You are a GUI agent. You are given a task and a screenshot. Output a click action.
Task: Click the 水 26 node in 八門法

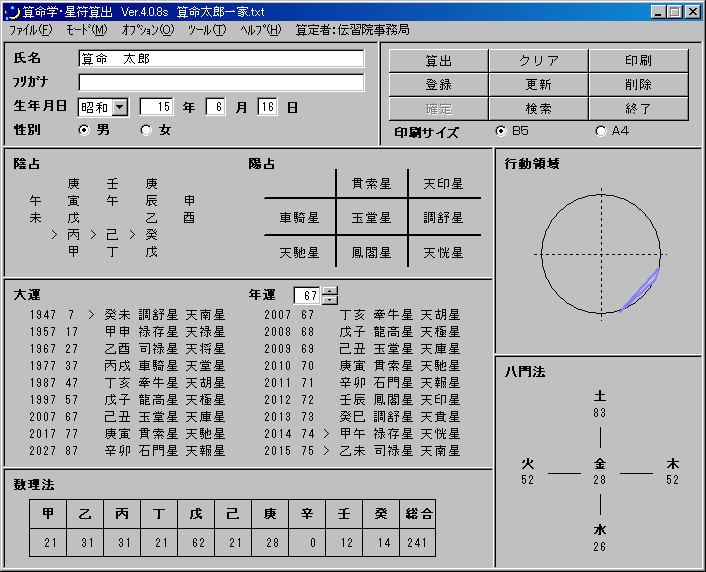coord(600,538)
